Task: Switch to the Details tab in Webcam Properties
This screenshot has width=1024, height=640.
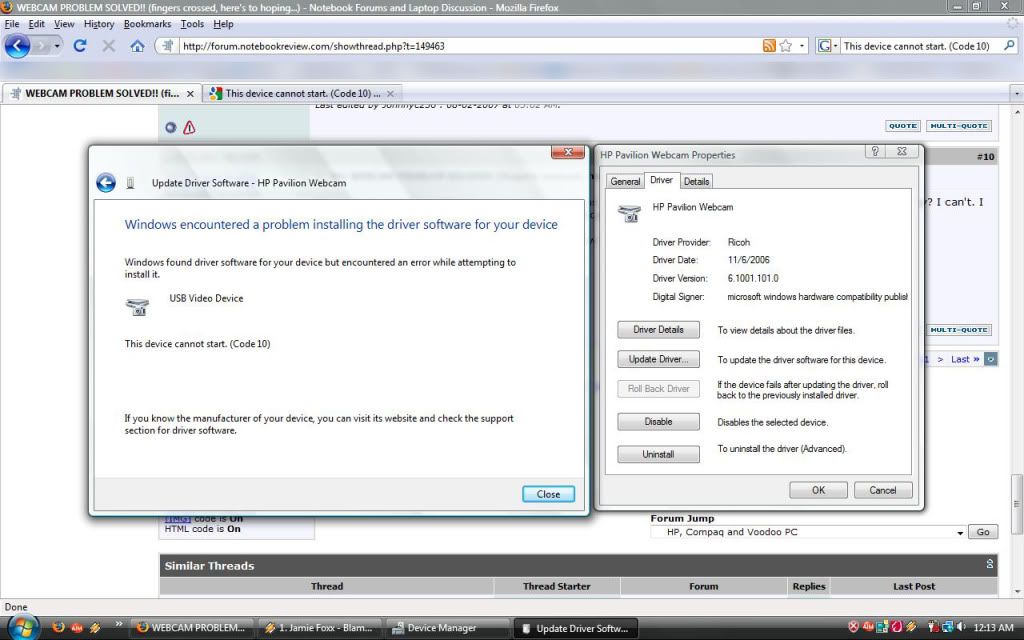Action: click(x=696, y=182)
